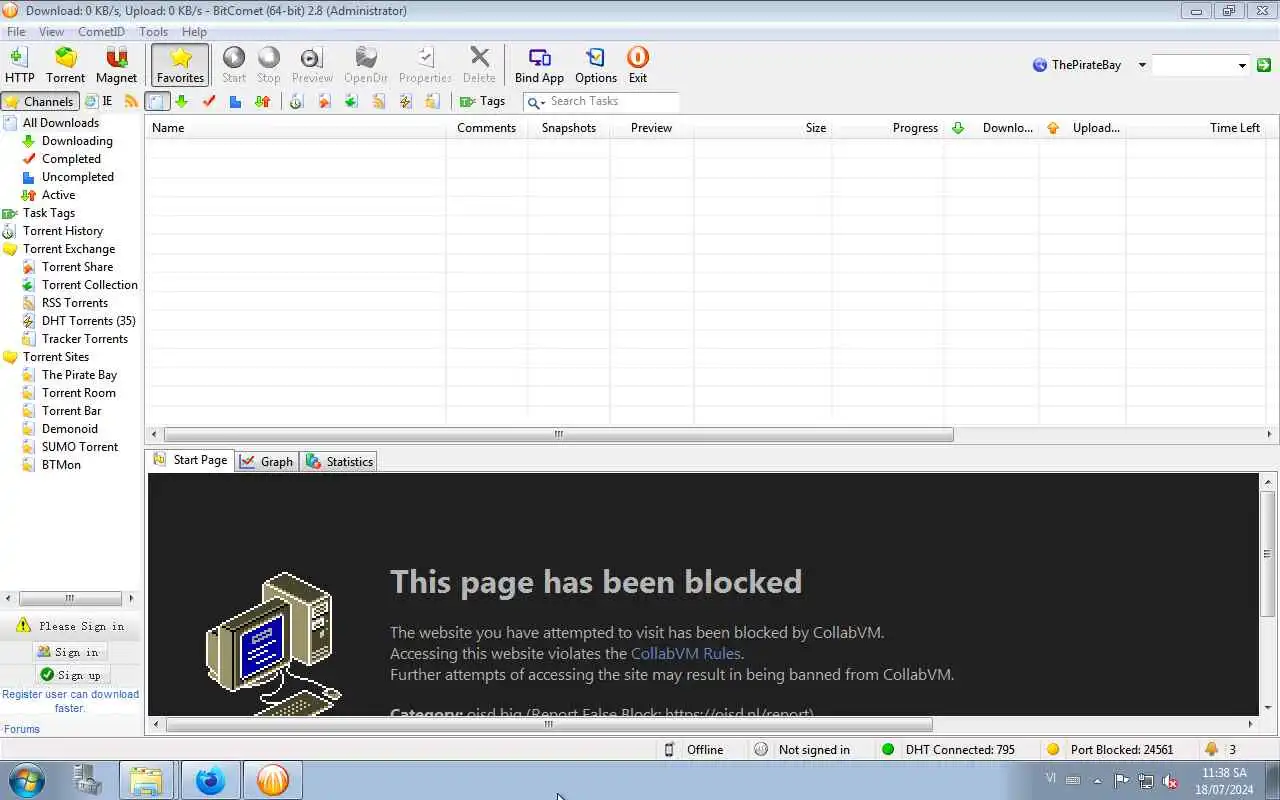Toggle the all-tasks filter icon in filter bar
Image resolution: width=1280 pixels, height=800 pixels.
pos(157,101)
